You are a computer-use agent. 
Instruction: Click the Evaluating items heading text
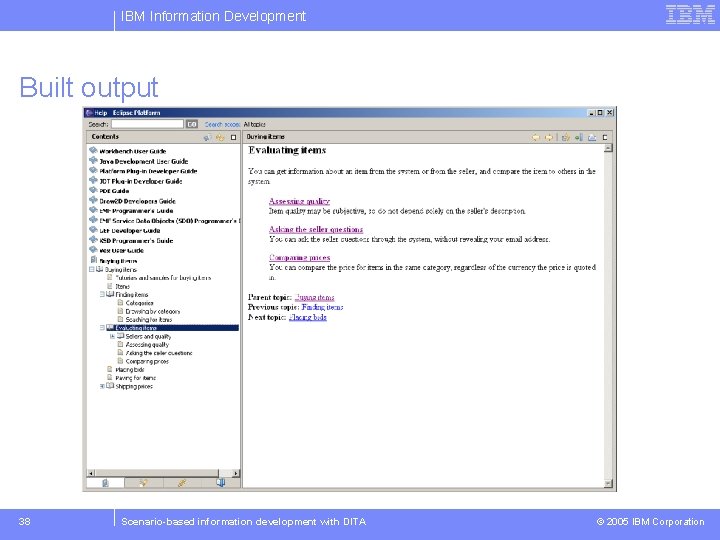pyautogui.click(x=287, y=150)
